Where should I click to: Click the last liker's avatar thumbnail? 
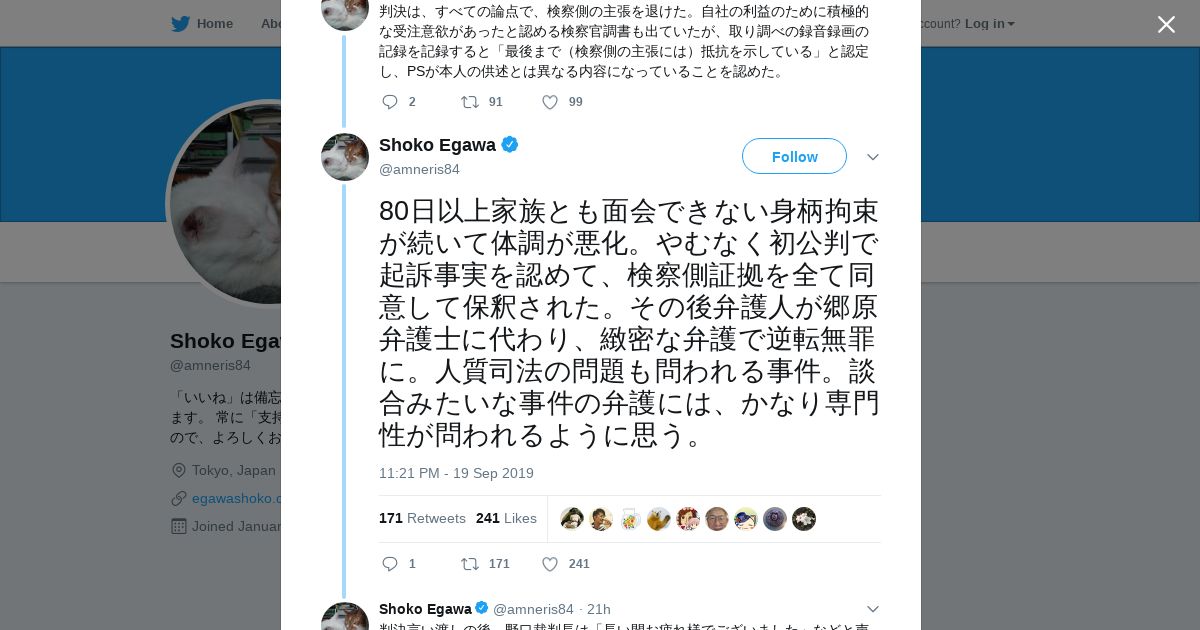tap(804, 519)
